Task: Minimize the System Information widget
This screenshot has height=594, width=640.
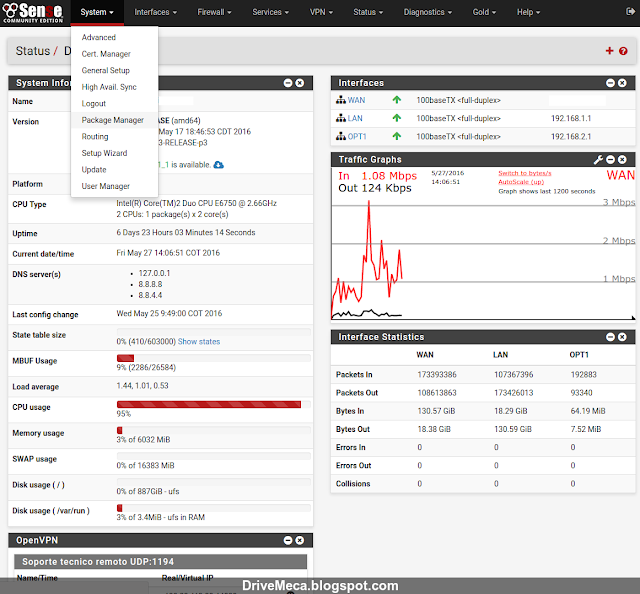Action: 288,83
